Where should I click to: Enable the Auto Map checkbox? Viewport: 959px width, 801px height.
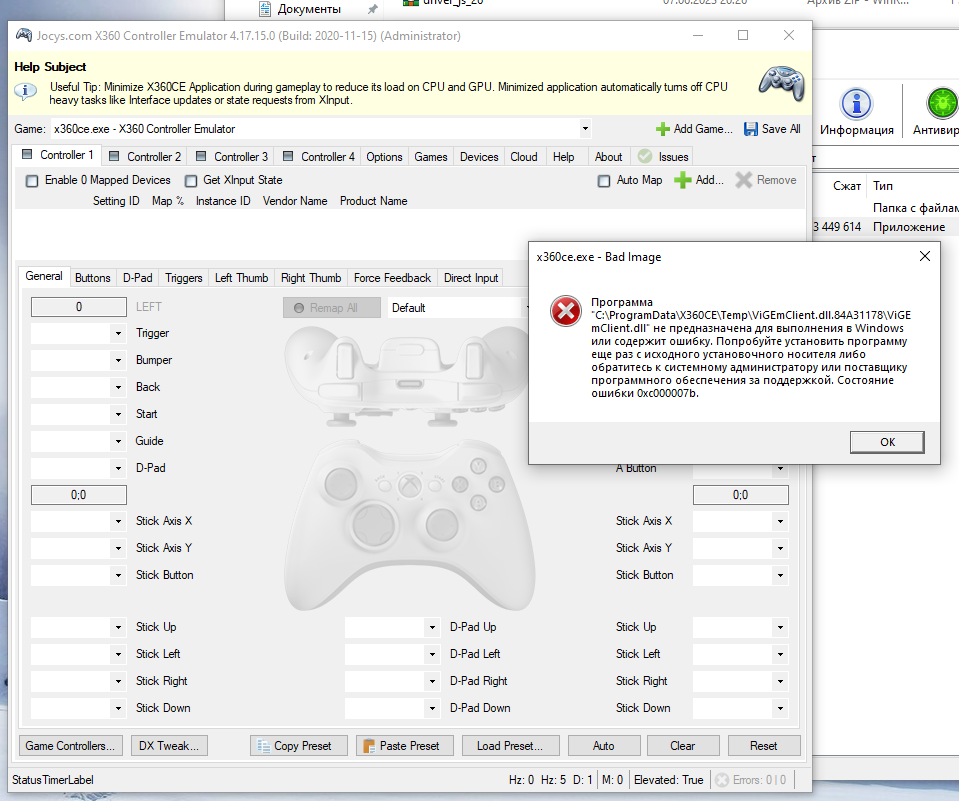point(603,180)
